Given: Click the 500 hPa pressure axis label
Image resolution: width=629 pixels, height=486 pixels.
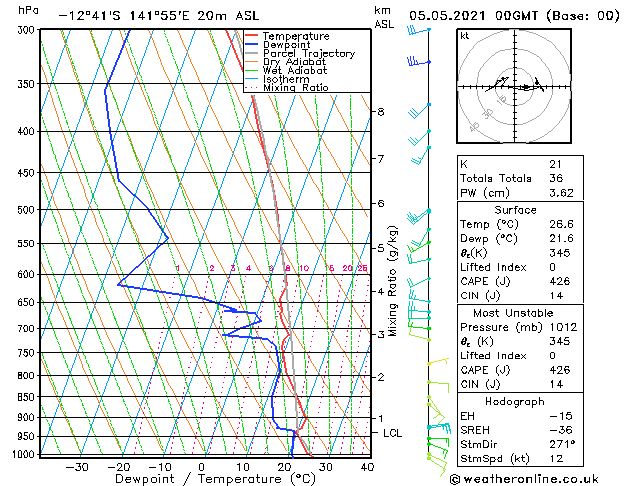Looking at the screenshot, I should 25,210.
